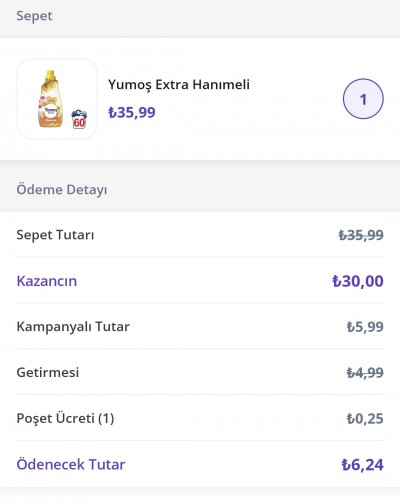Viewport: 400px width, 501px height.
Task: Tap the product price ₺35,99
Action: 132,112
